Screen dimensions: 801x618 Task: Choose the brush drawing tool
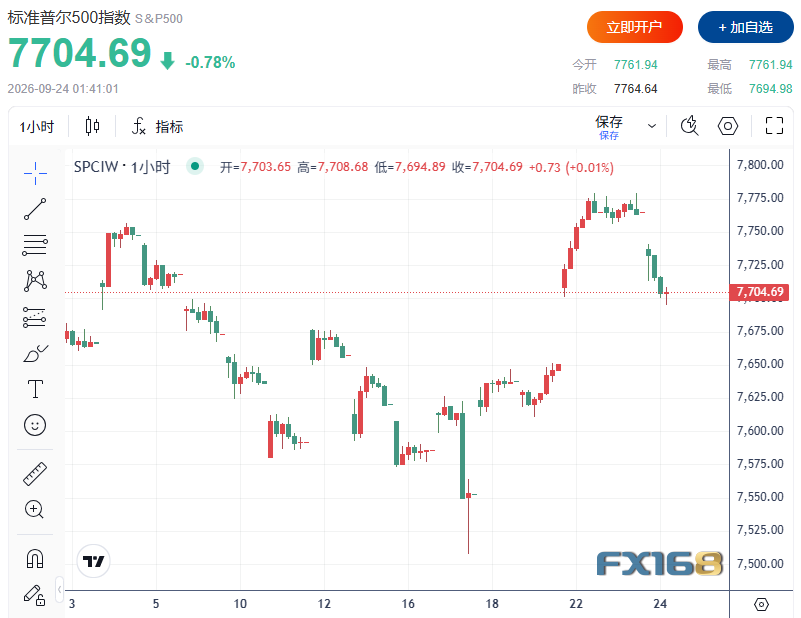click(35, 353)
